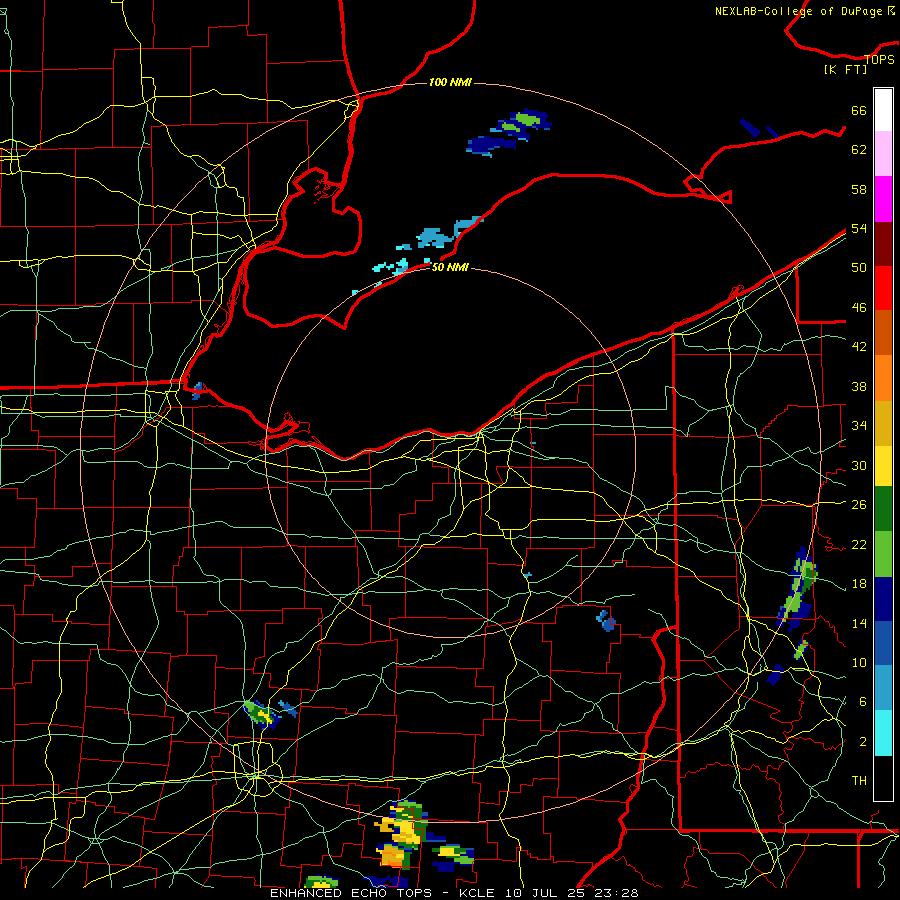Click the 2 legend value
900x900 pixels.
point(862,742)
